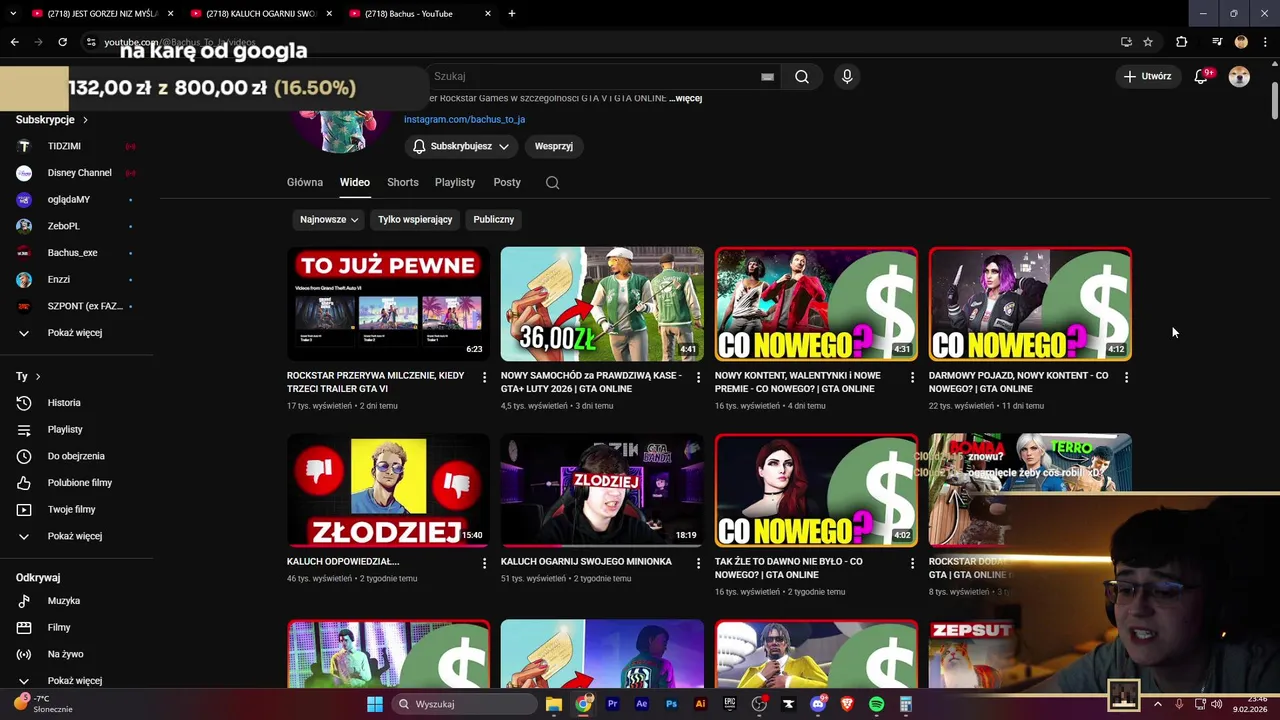Click the Windows Start button
The image size is (1280, 720).
click(374, 704)
